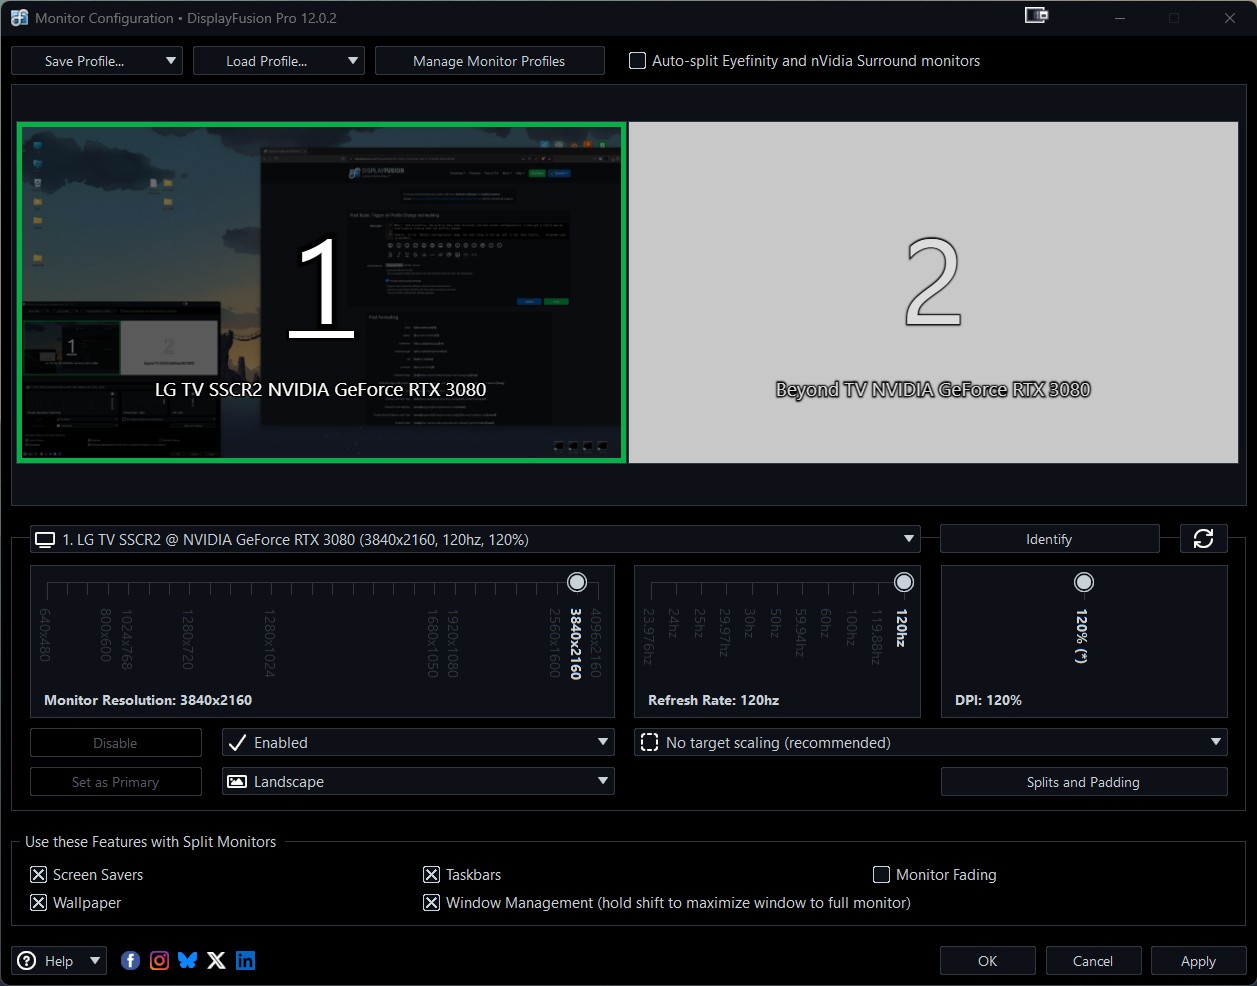Click the Cancel button

[x=1093, y=961]
